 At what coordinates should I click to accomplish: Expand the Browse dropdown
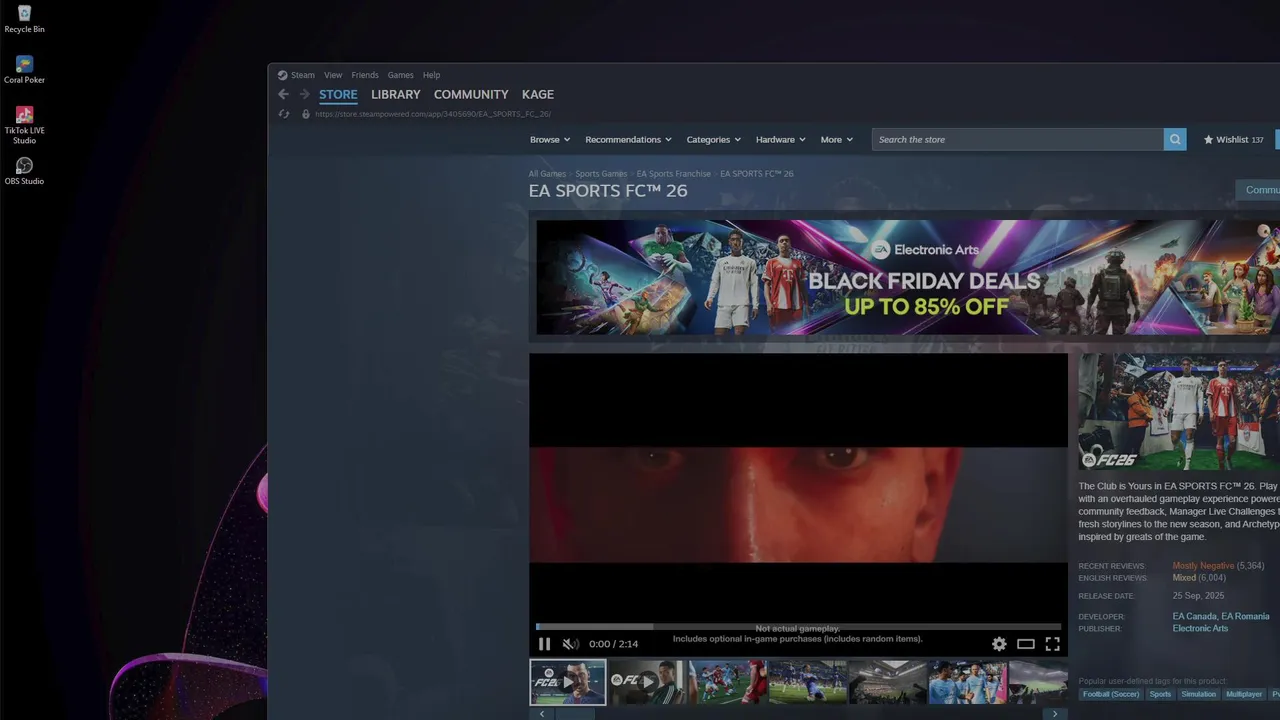click(x=550, y=140)
